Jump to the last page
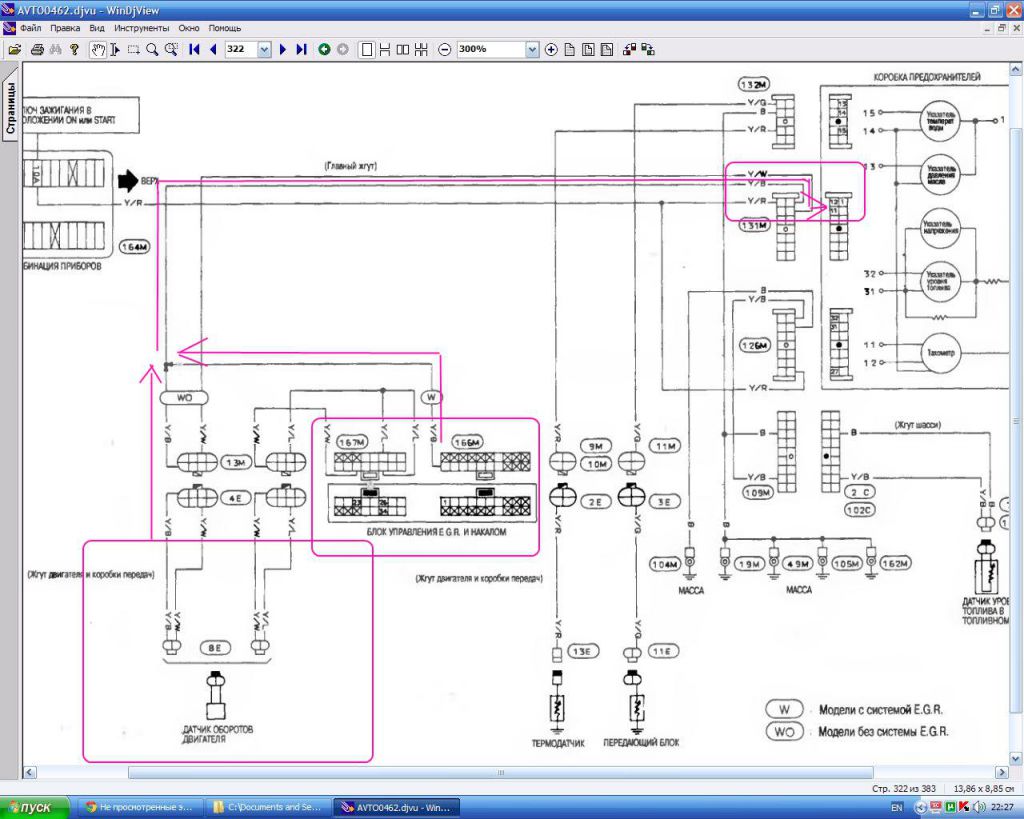 (301, 49)
